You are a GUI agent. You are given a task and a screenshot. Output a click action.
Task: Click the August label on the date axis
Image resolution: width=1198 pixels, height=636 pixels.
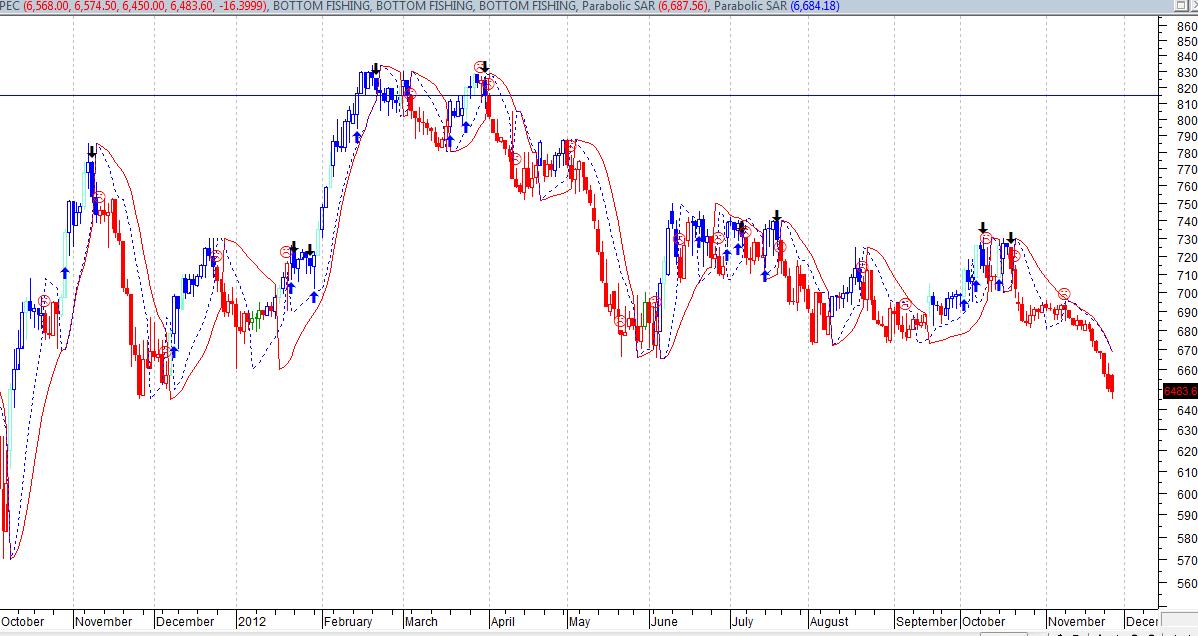click(x=828, y=621)
